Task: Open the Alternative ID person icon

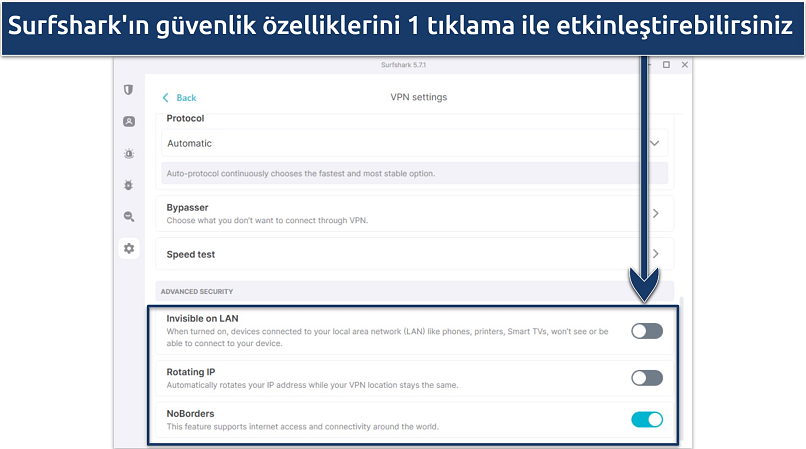Action: pos(129,122)
